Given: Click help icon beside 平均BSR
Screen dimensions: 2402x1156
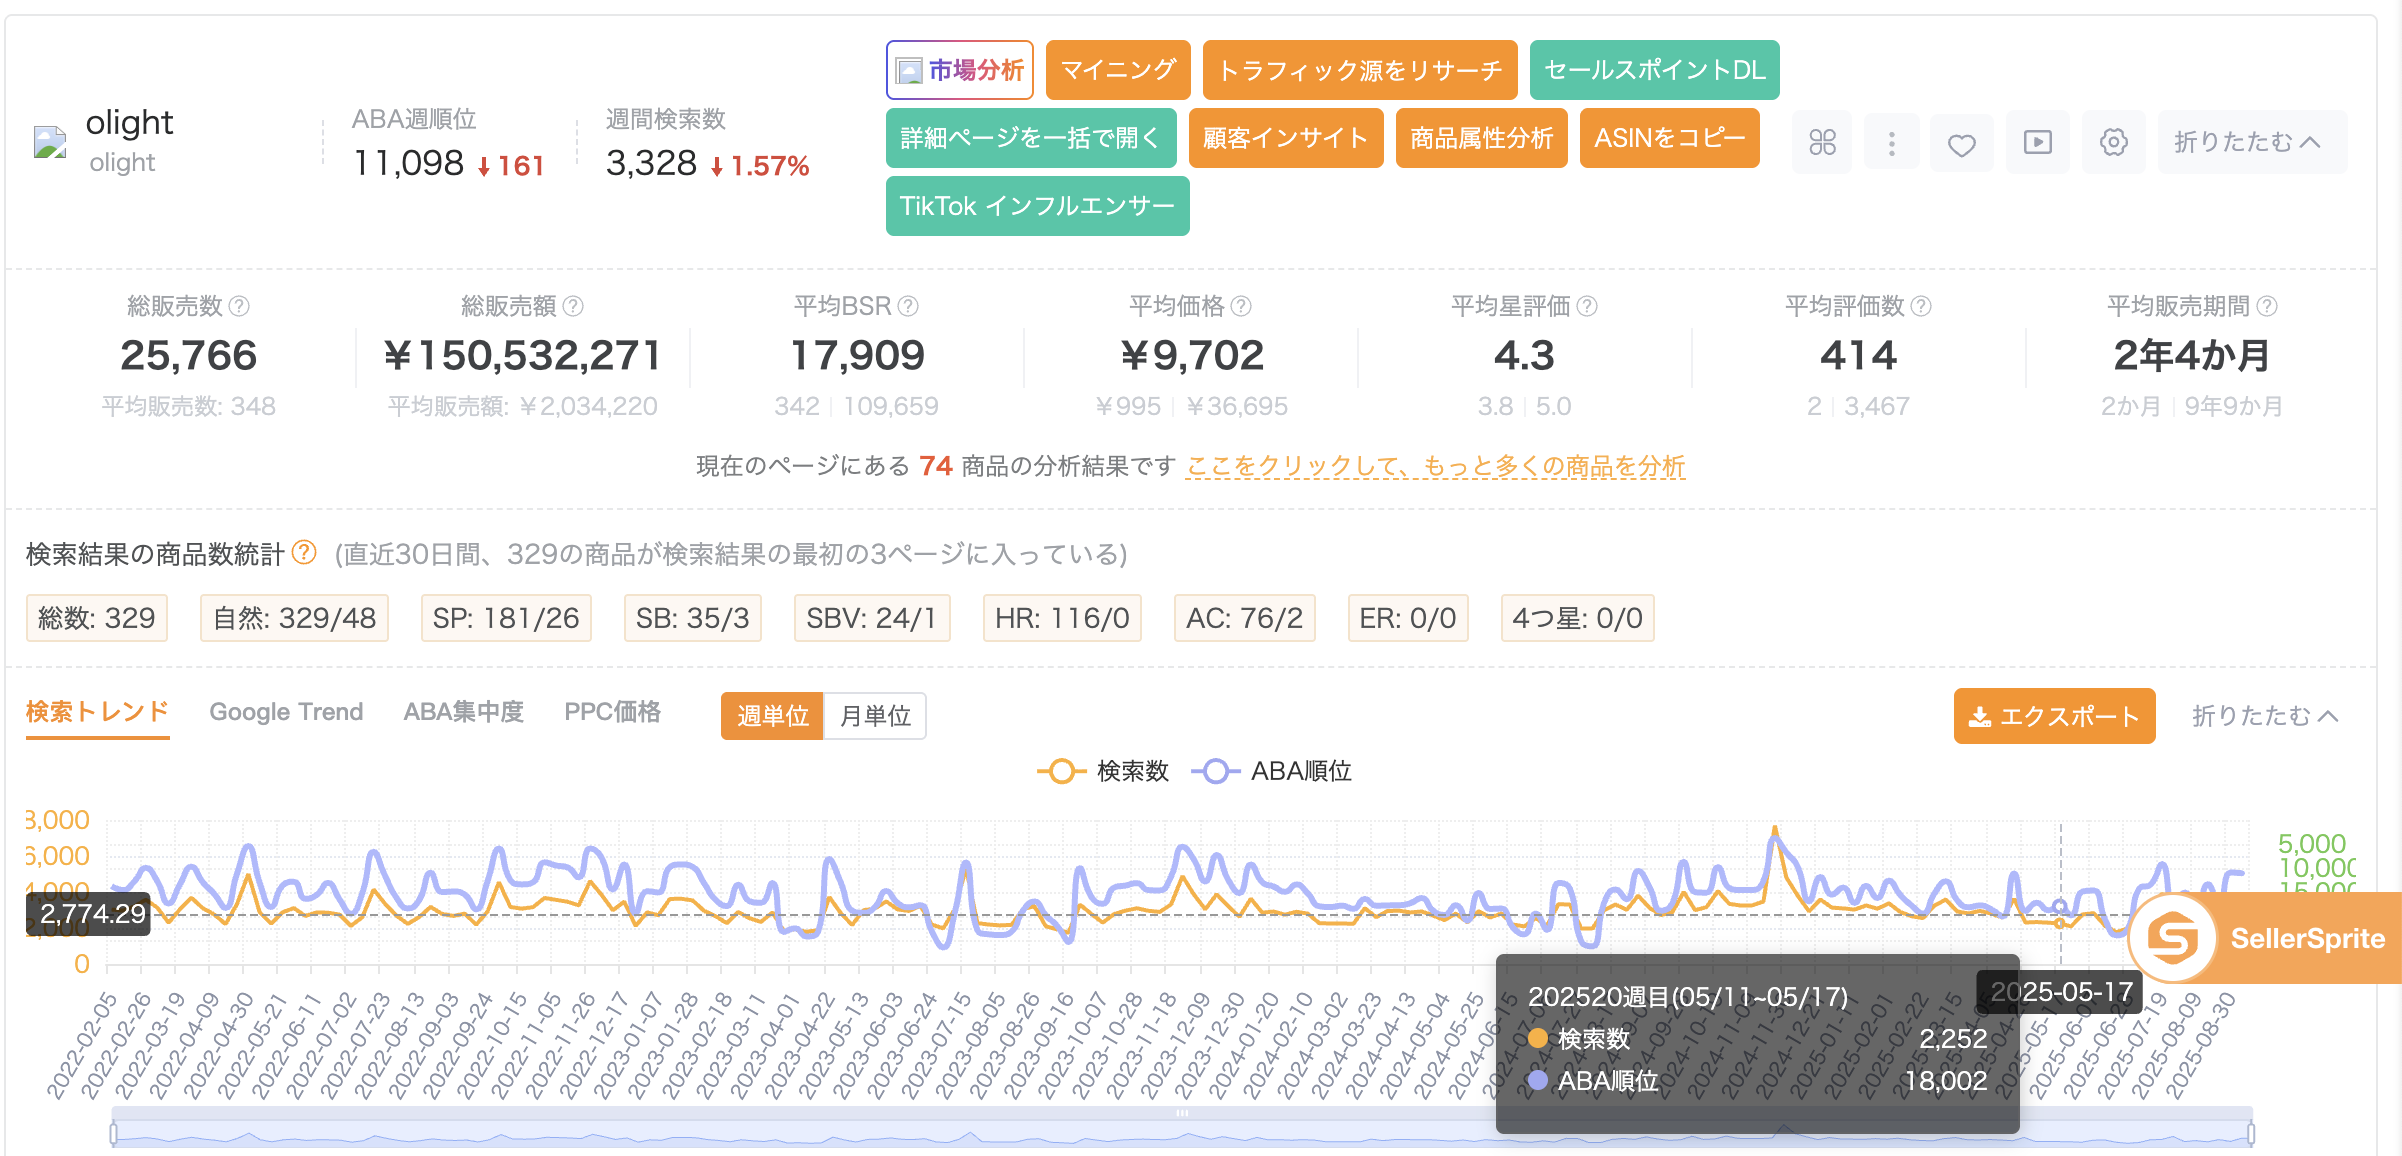Looking at the screenshot, I should point(908,306).
